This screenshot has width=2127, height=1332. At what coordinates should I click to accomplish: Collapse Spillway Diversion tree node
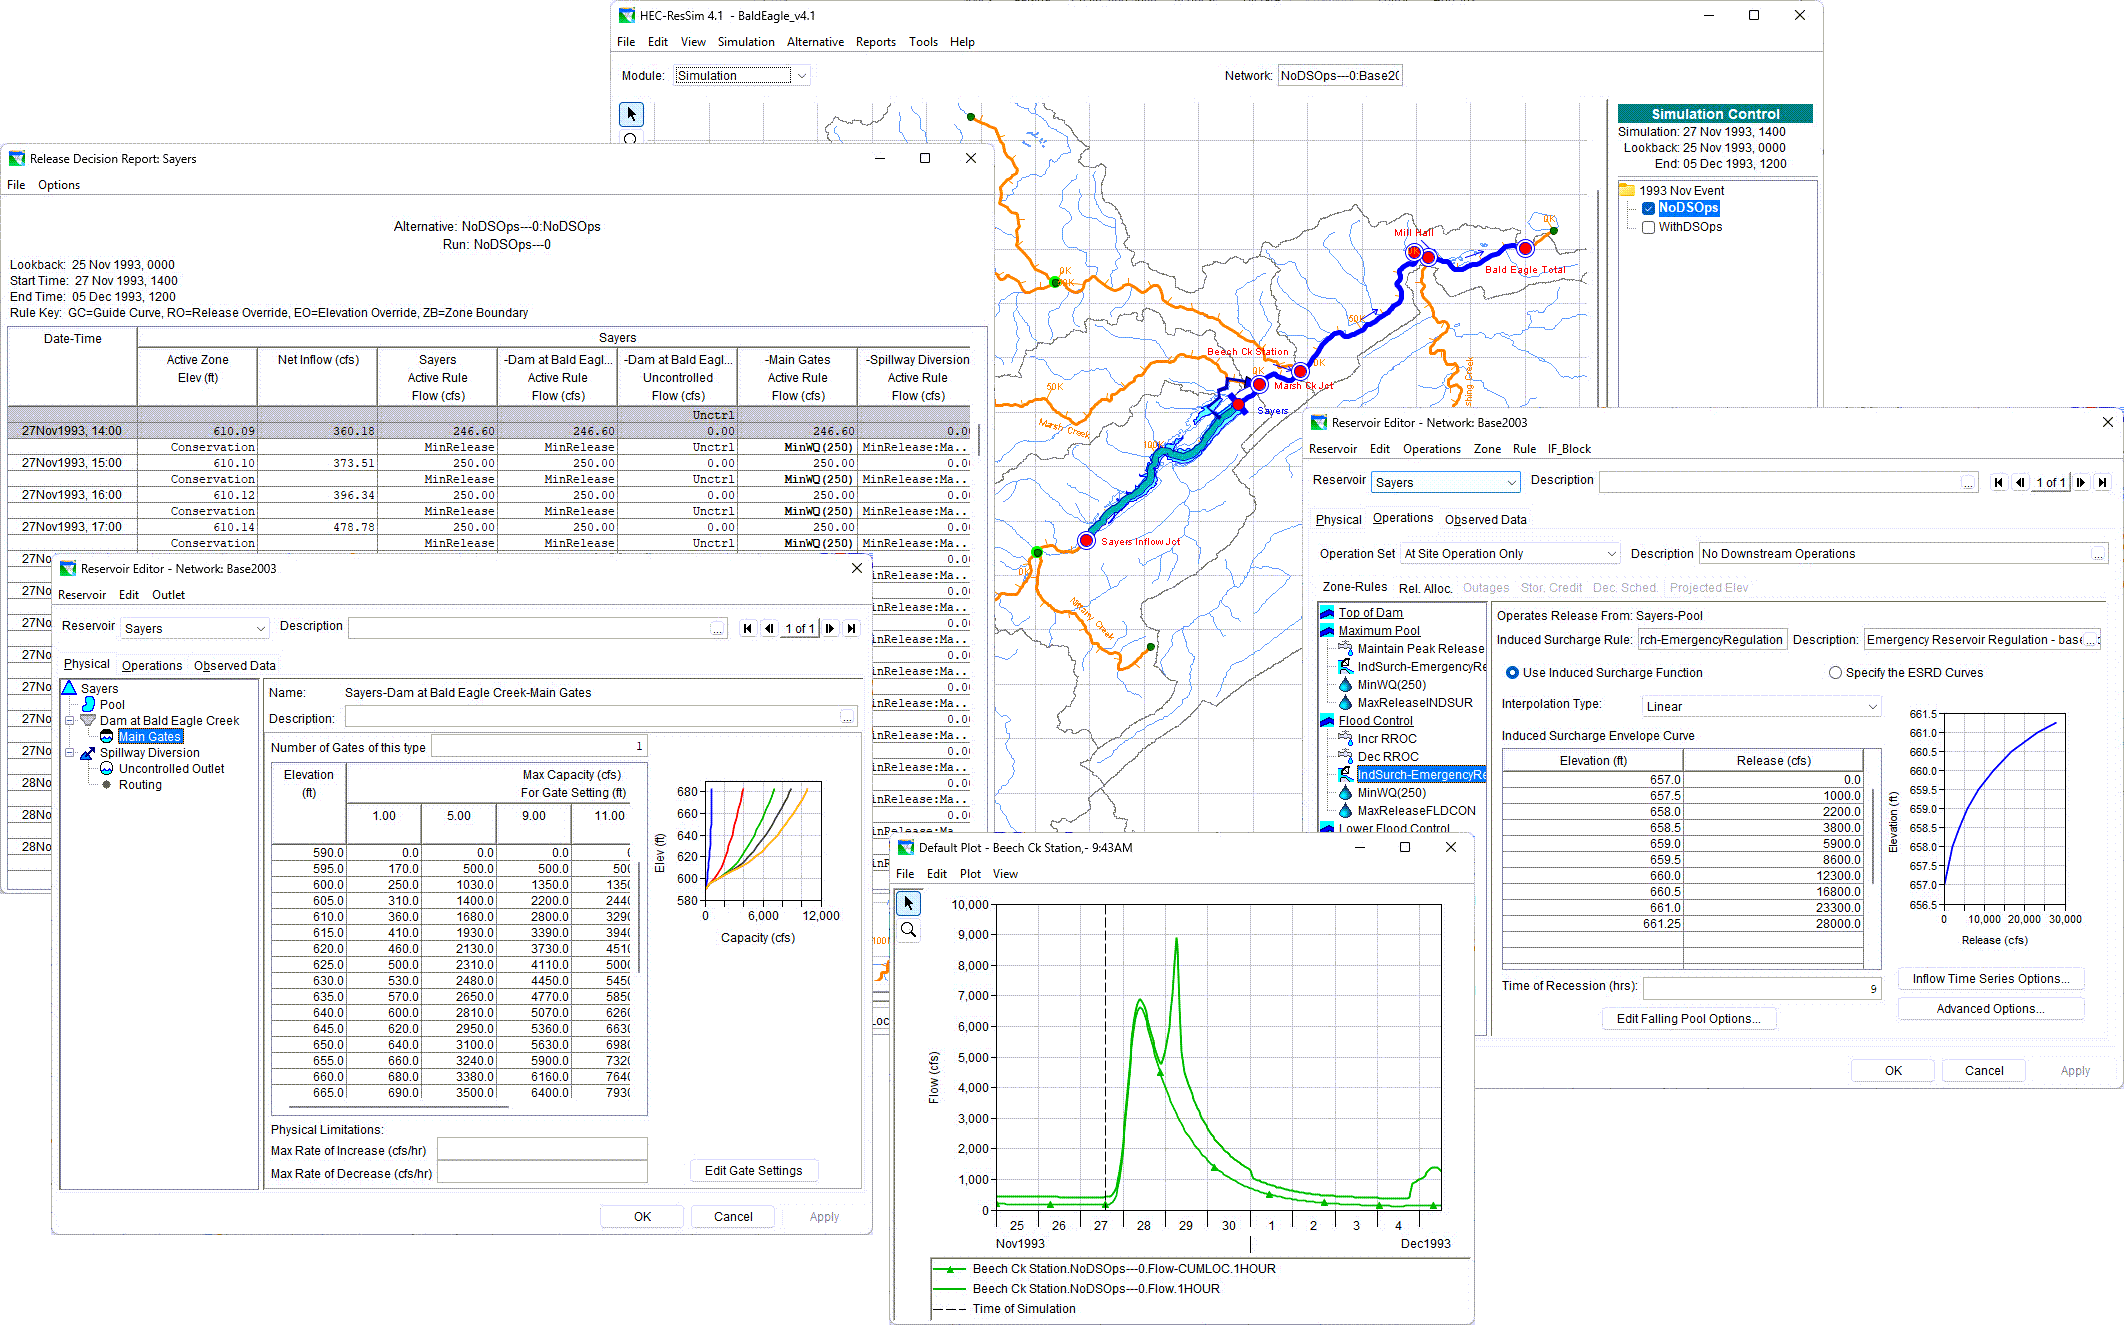(70, 752)
